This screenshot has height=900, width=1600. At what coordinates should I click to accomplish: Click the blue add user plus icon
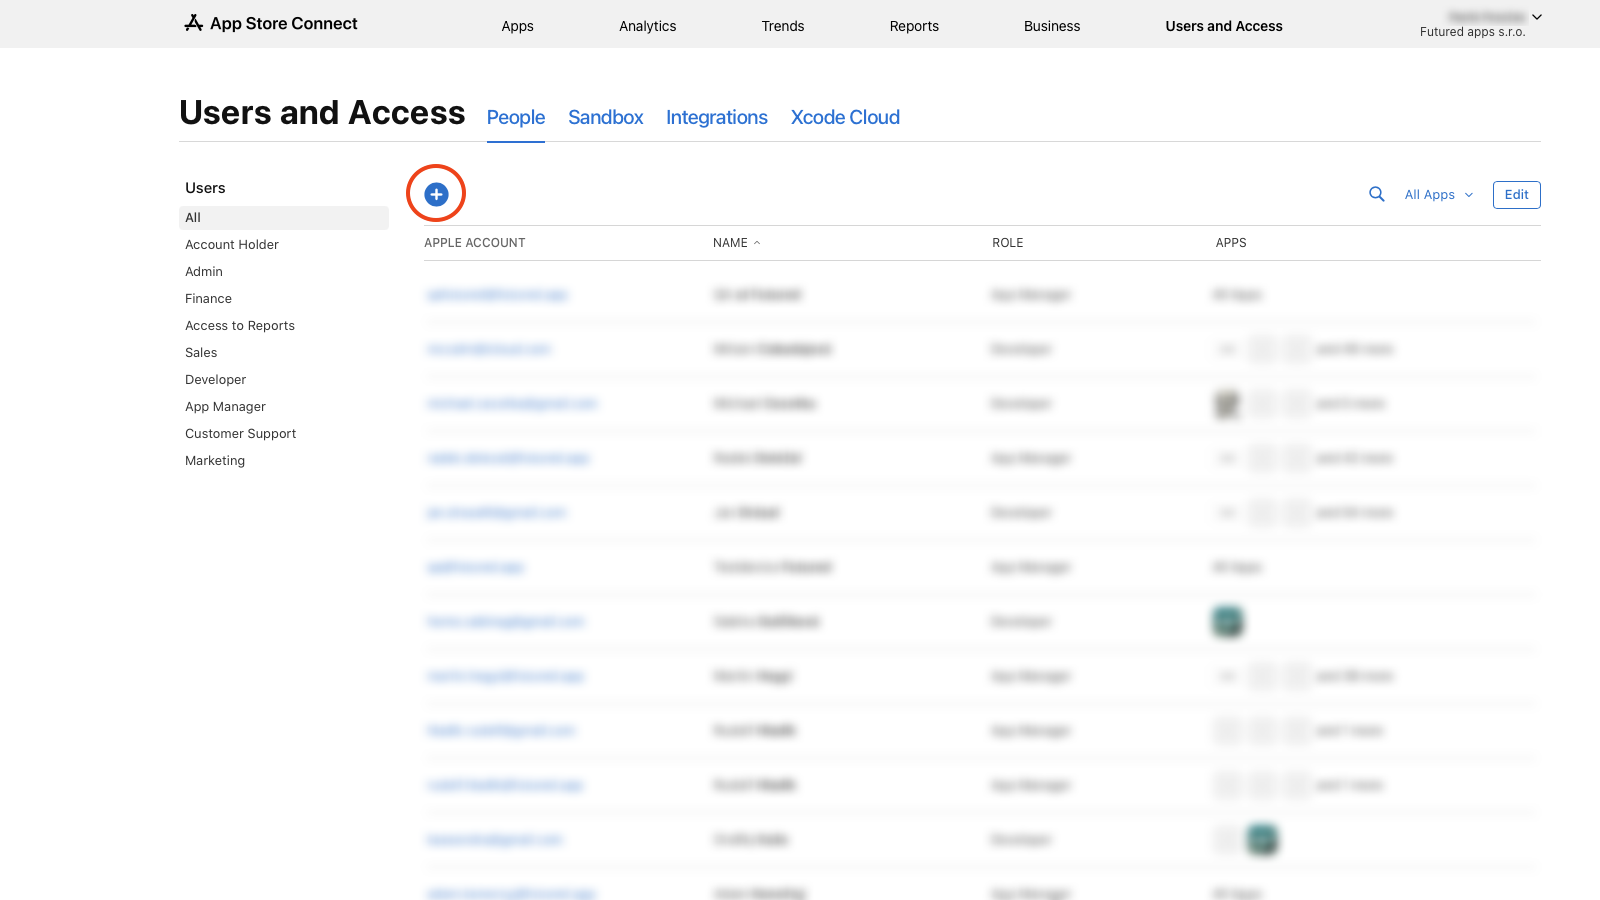point(436,194)
